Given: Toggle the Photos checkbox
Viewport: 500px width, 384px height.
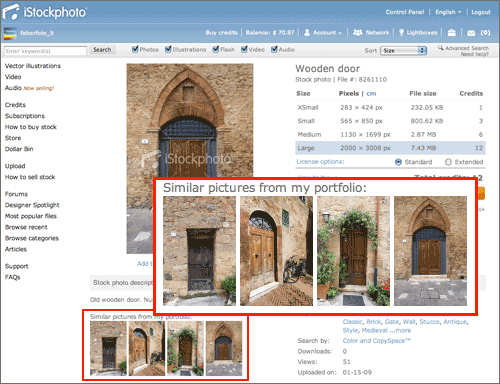Looking at the screenshot, I should coord(135,49).
